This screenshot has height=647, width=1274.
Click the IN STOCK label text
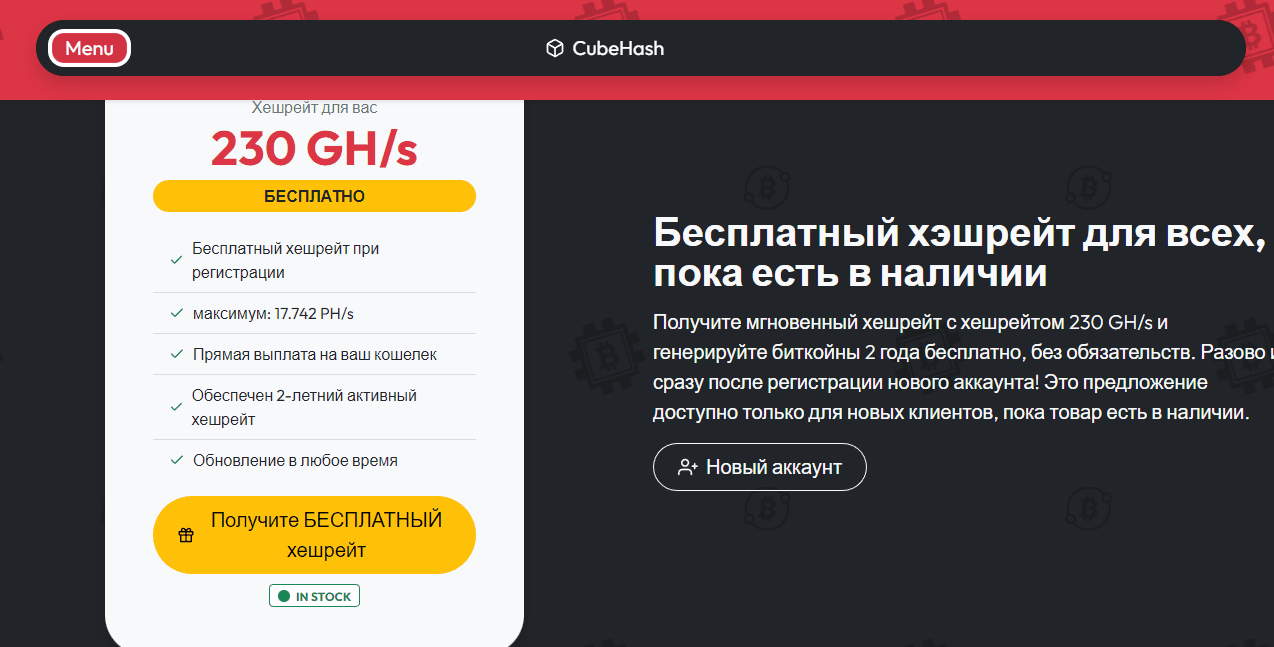click(323, 597)
